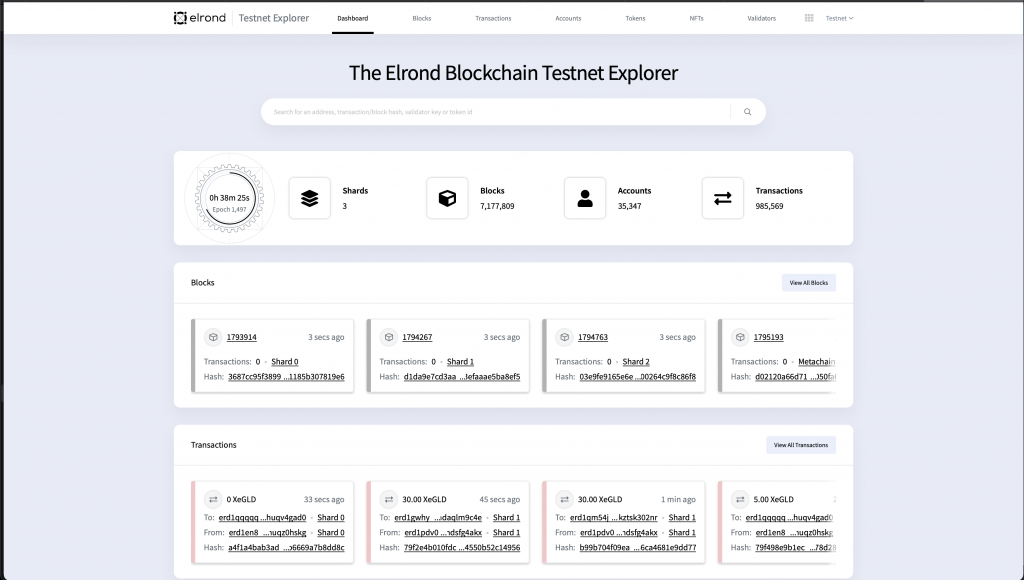Open block 1793914 link

pyautogui.click(x=242, y=337)
